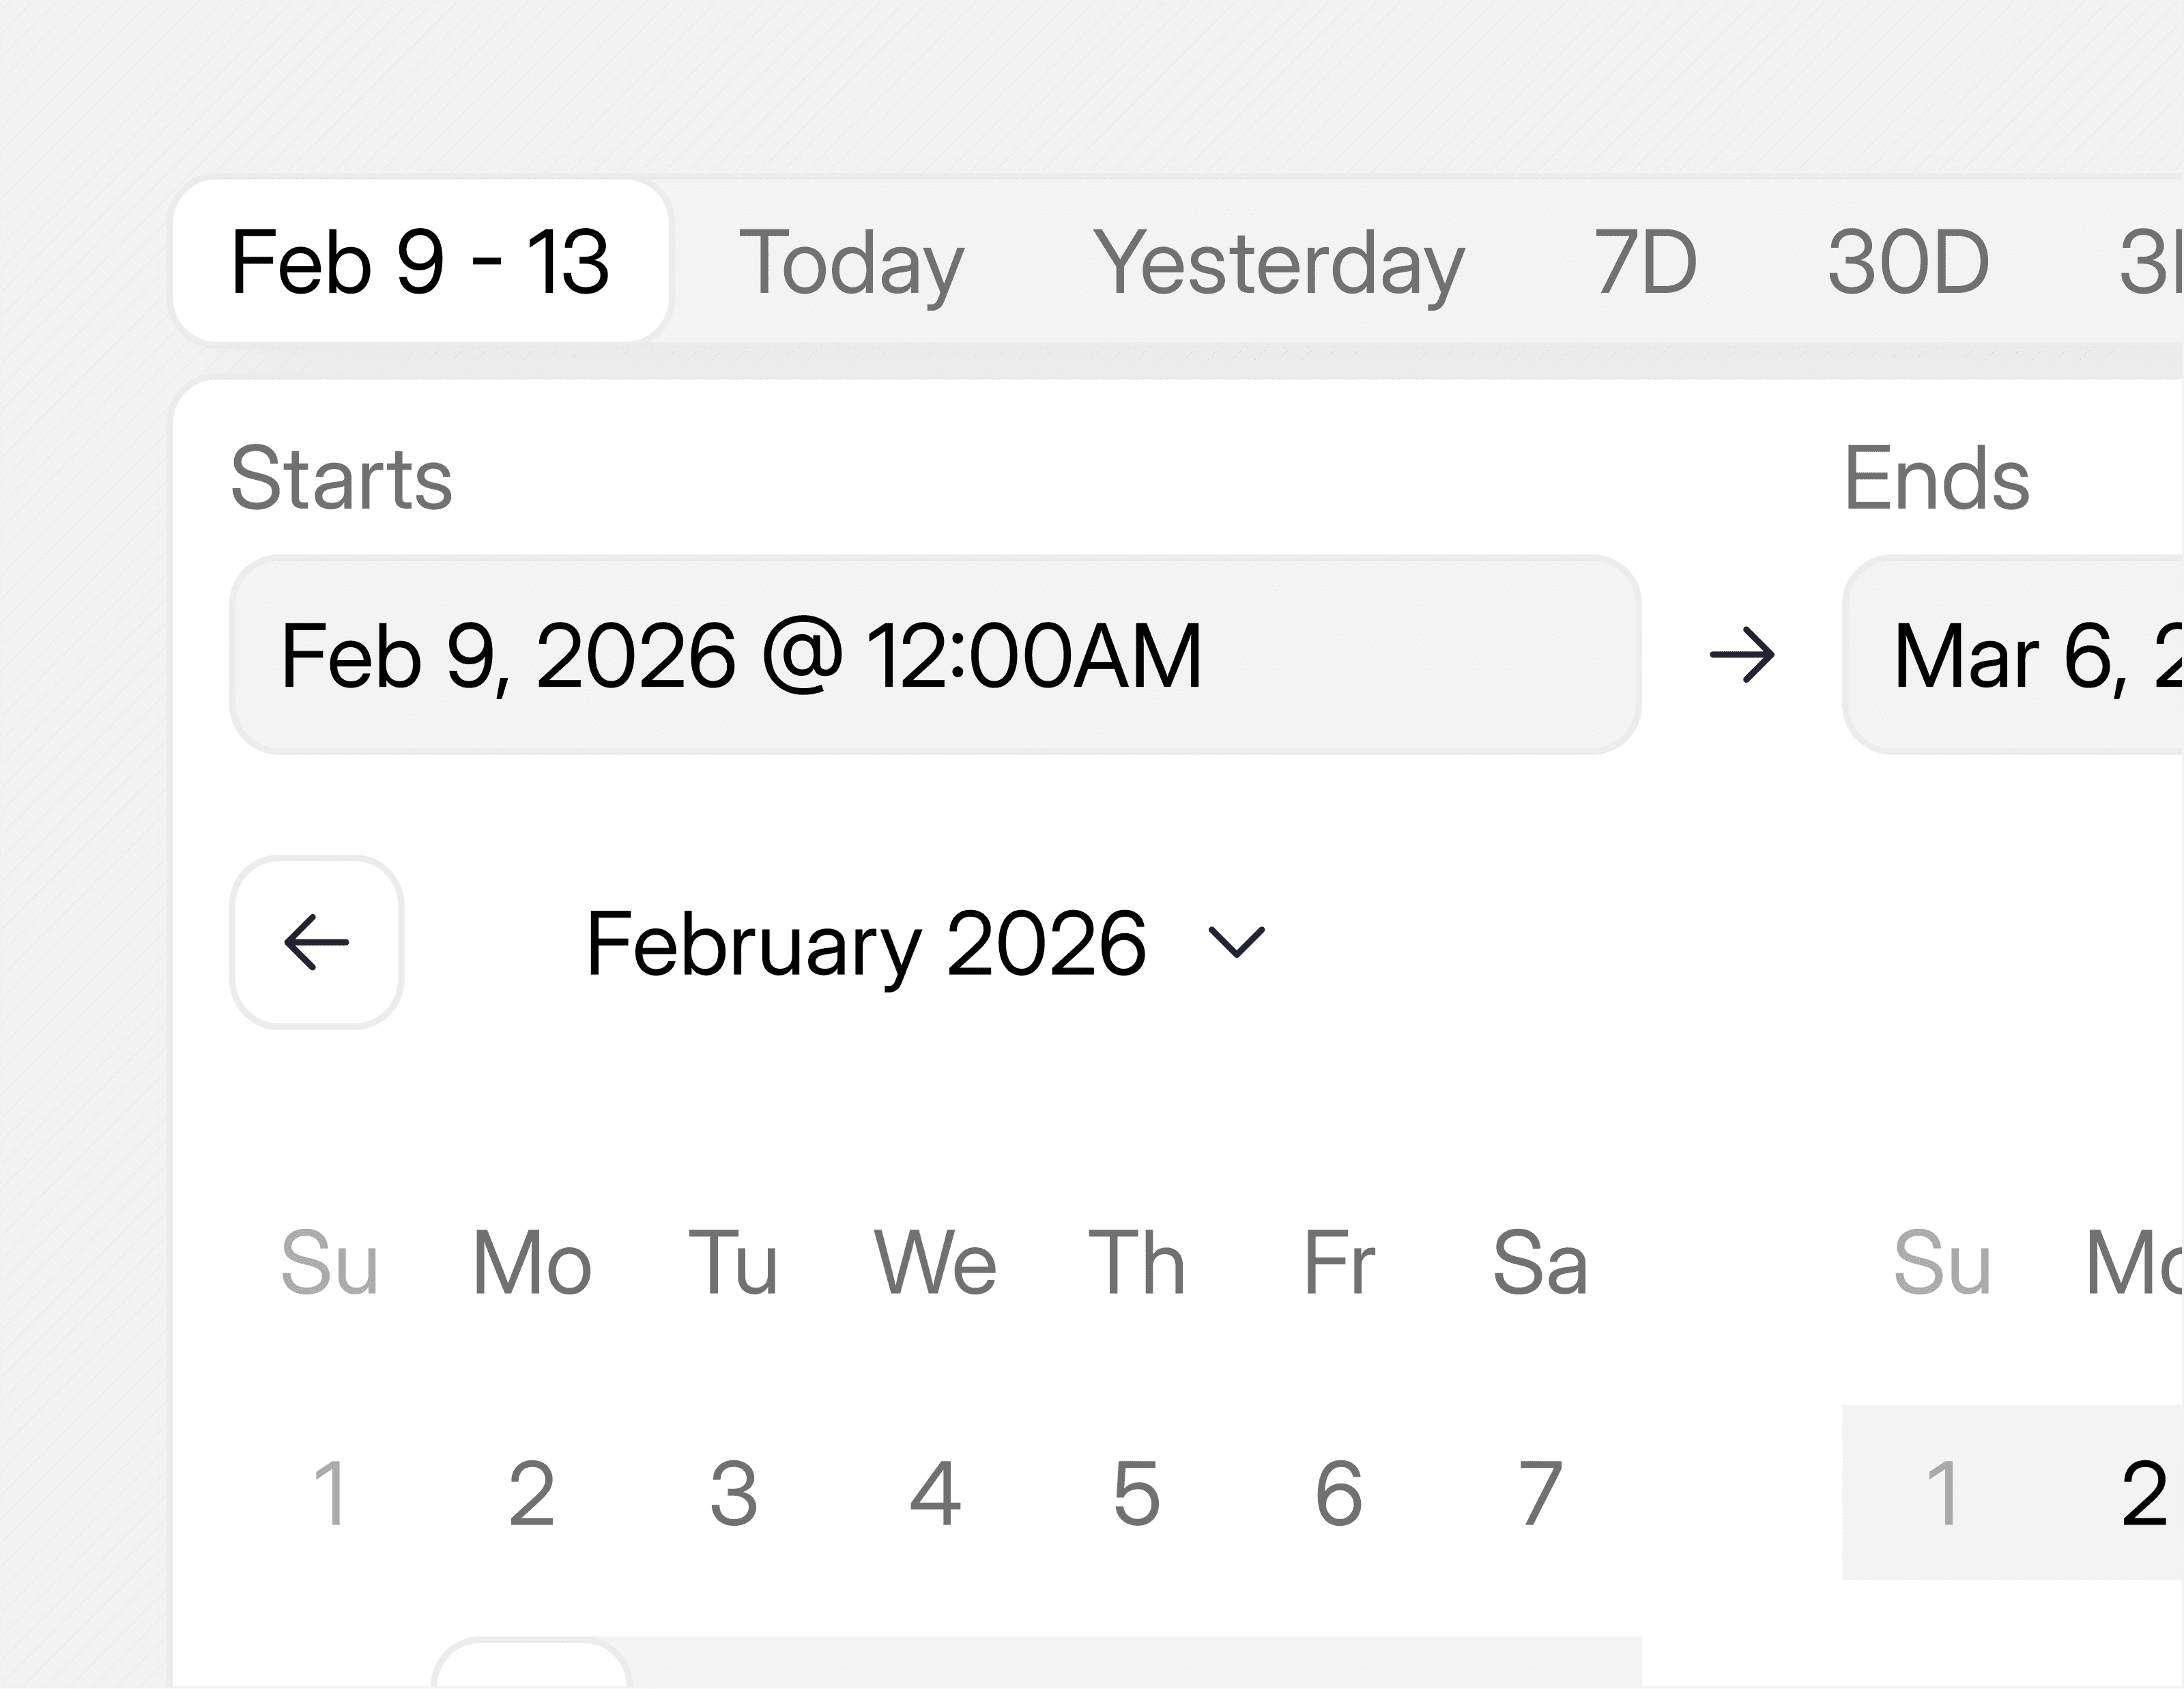Select the Yesterday range tab
The width and height of the screenshot is (2184, 1689).
click(1278, 262)
